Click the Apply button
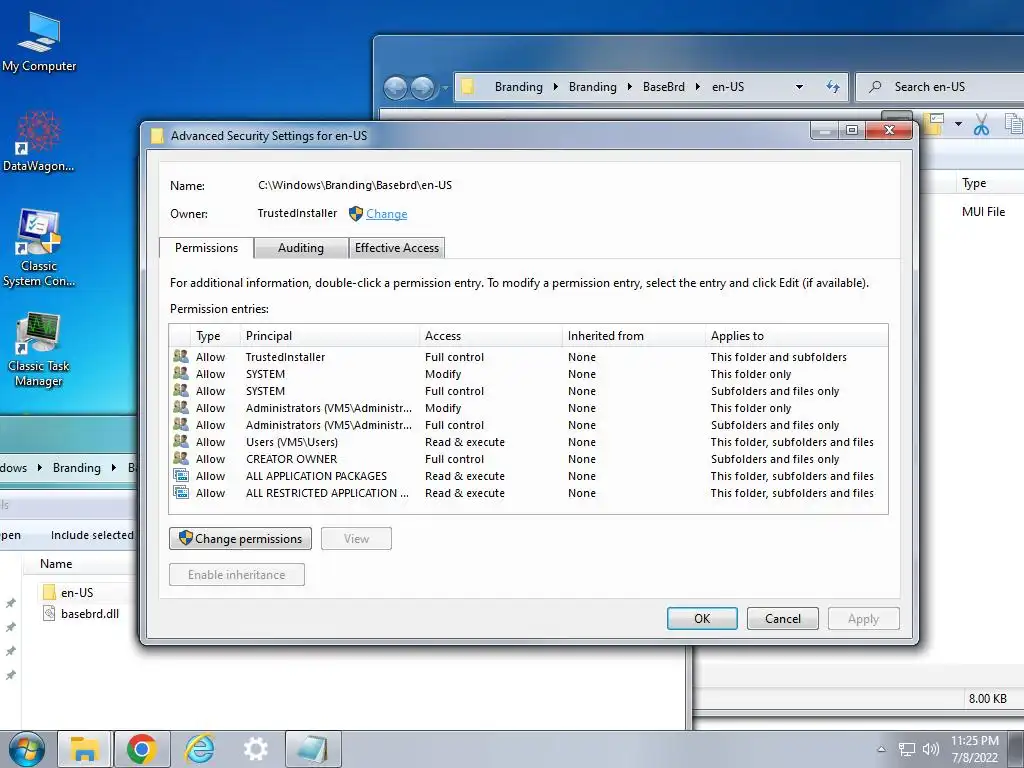1024x768 pixels. [863, 618]
